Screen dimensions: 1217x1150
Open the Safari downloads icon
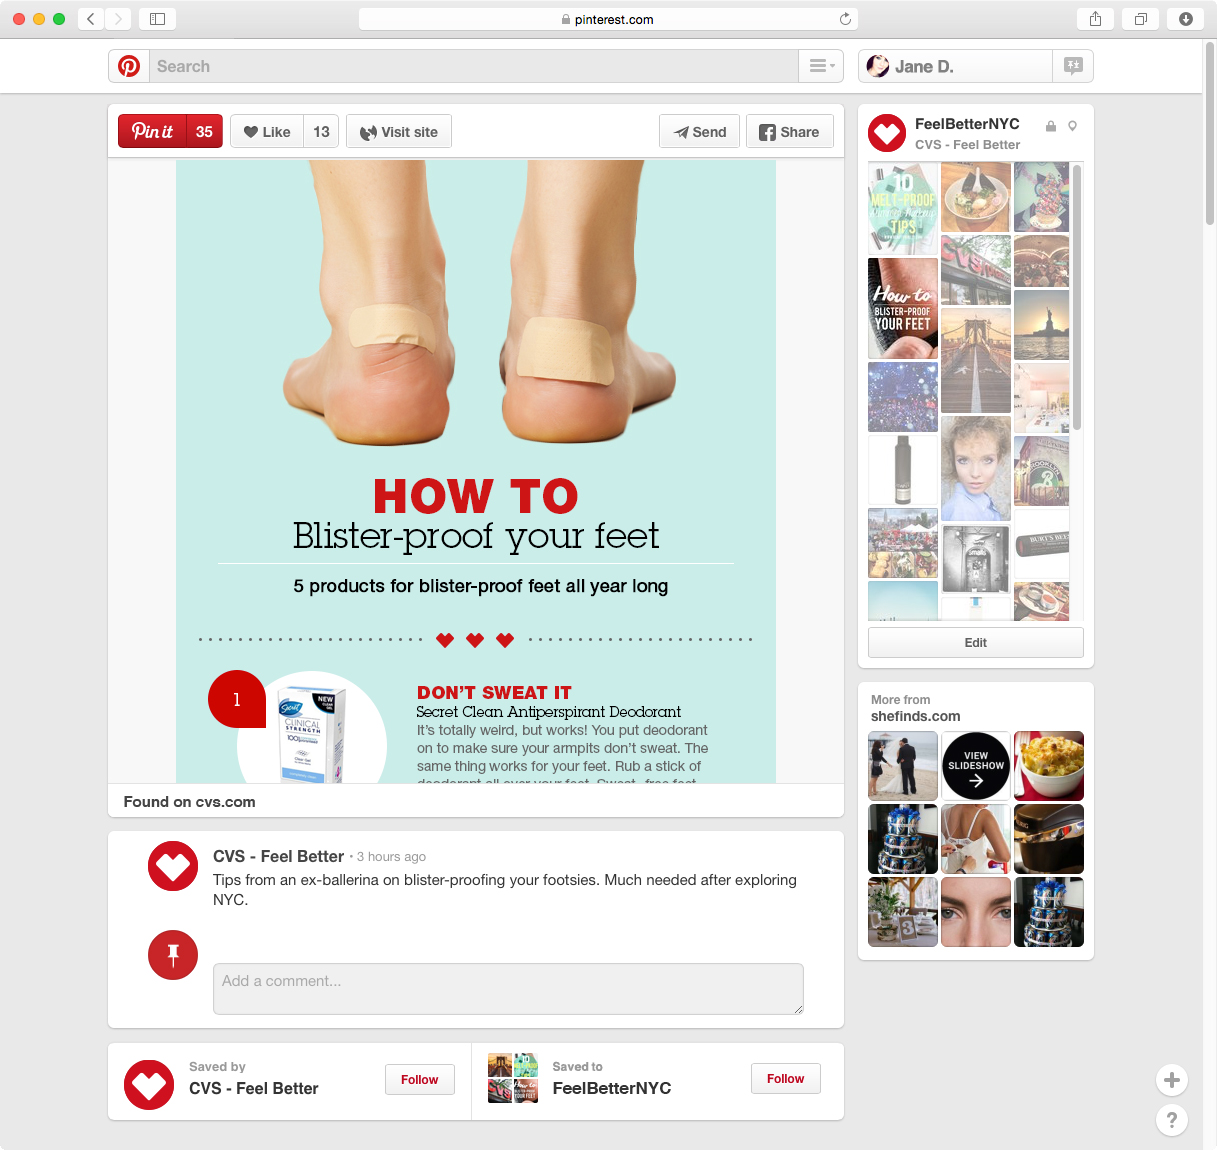coord(1186,19)
